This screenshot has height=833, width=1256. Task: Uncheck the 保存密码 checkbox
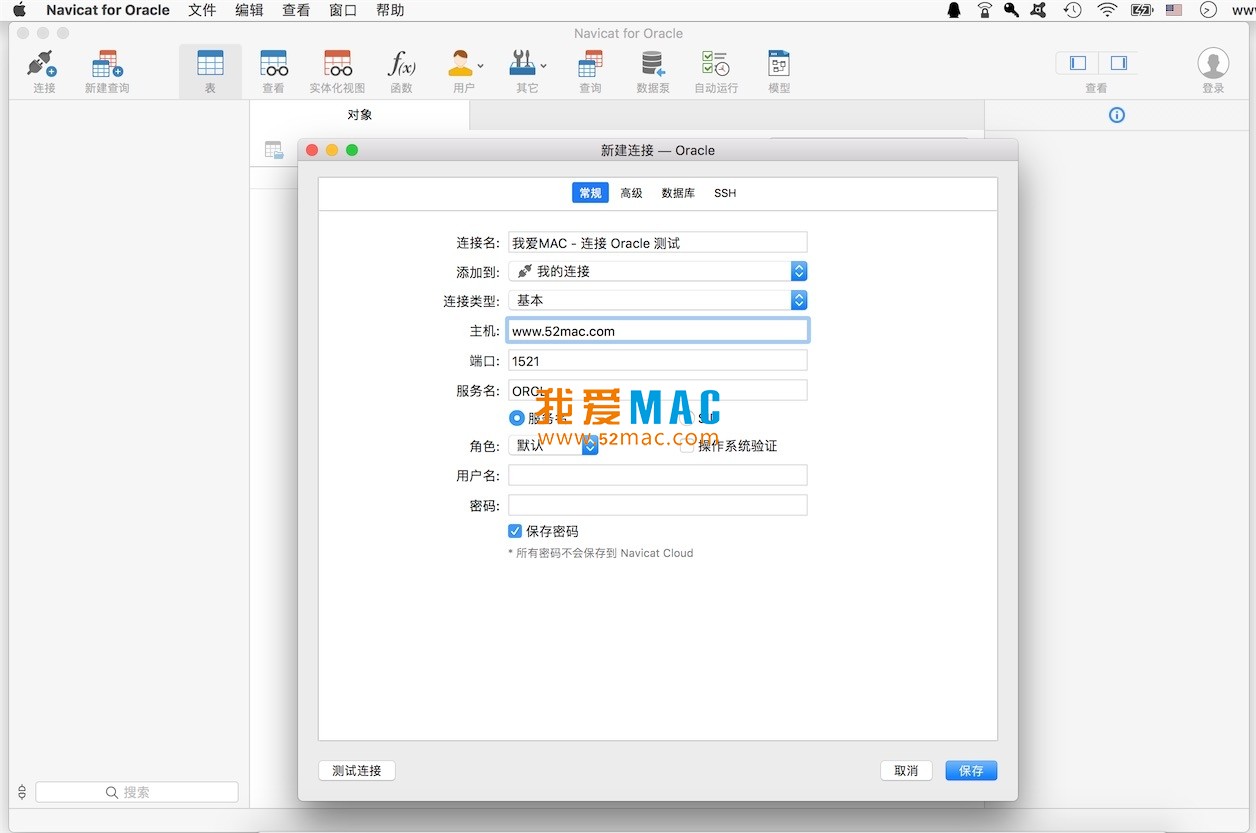515,531
